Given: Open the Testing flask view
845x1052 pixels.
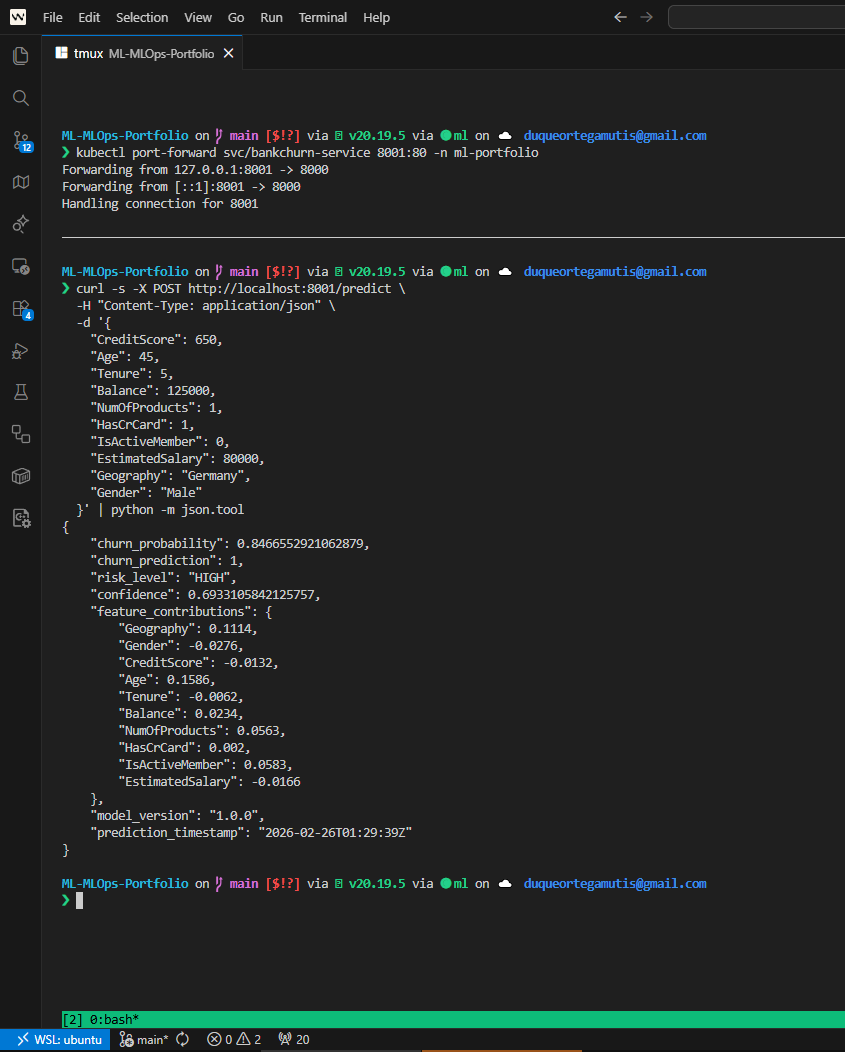Looking at the screenshot, I should click(x=20, y=392).
